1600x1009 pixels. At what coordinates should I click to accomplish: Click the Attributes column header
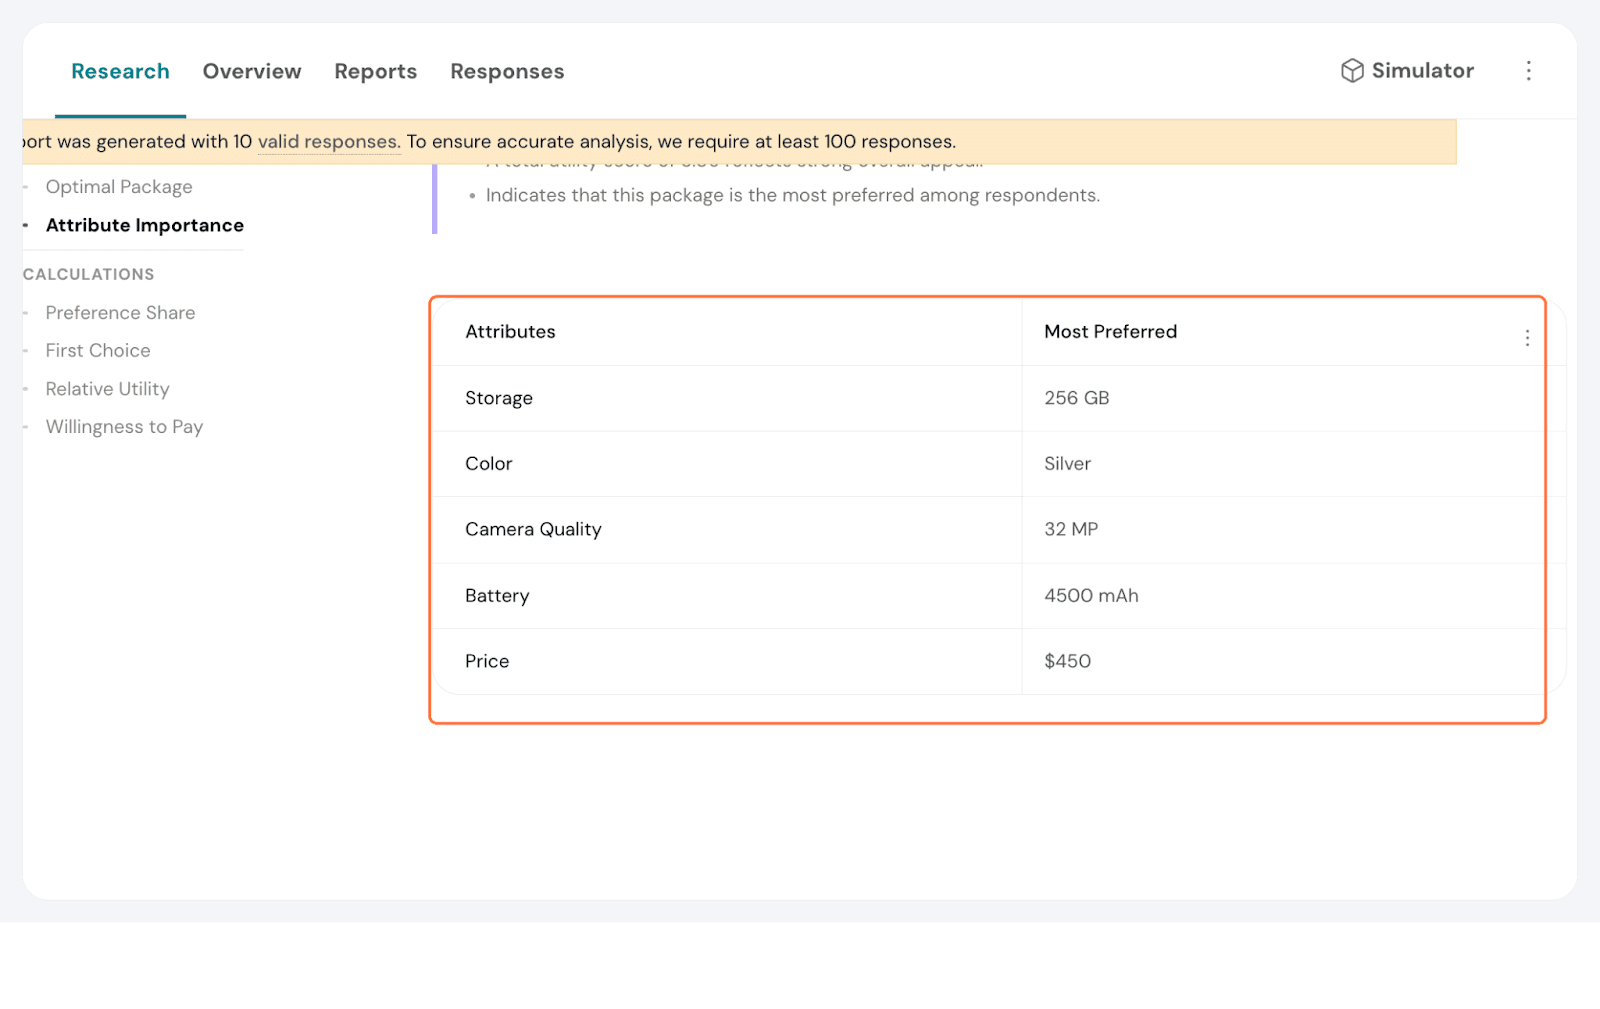point(510,332)
